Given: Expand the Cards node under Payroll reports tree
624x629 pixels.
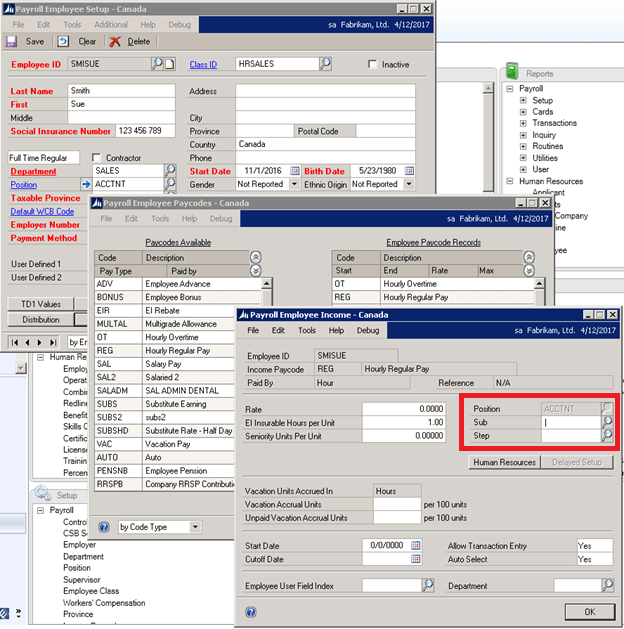Looking at the screenshot, I should [523, 112].
